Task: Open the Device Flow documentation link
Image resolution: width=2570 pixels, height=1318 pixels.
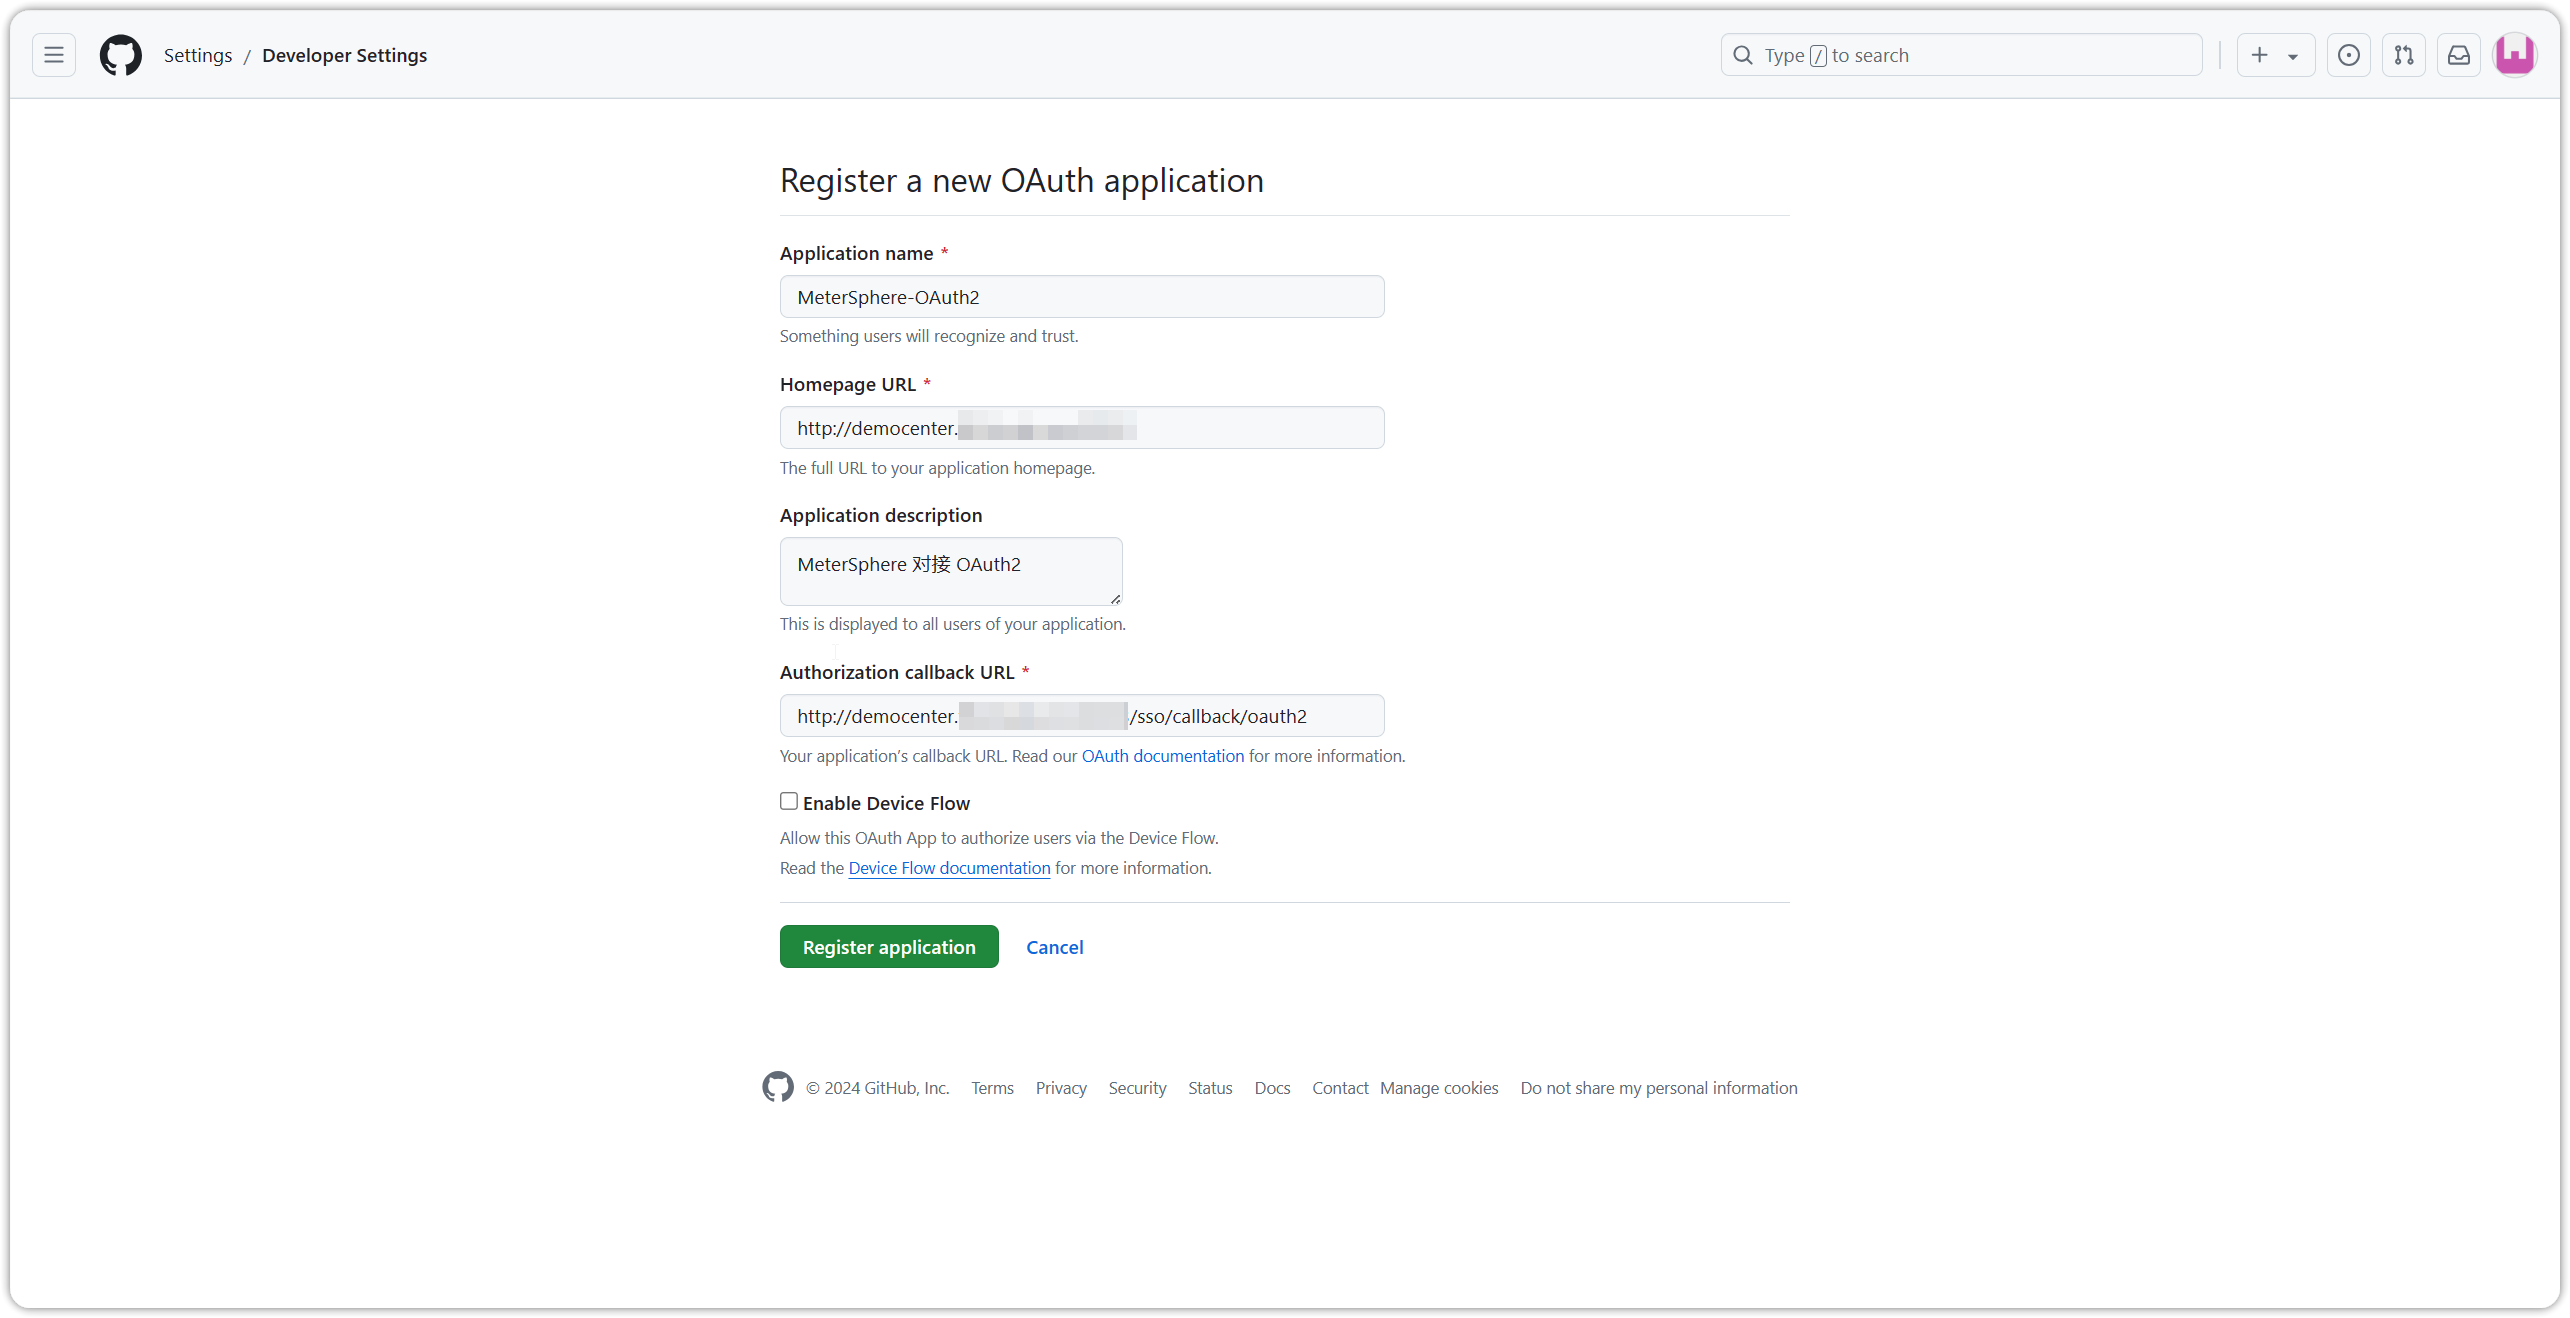Action: click(949, 868)
